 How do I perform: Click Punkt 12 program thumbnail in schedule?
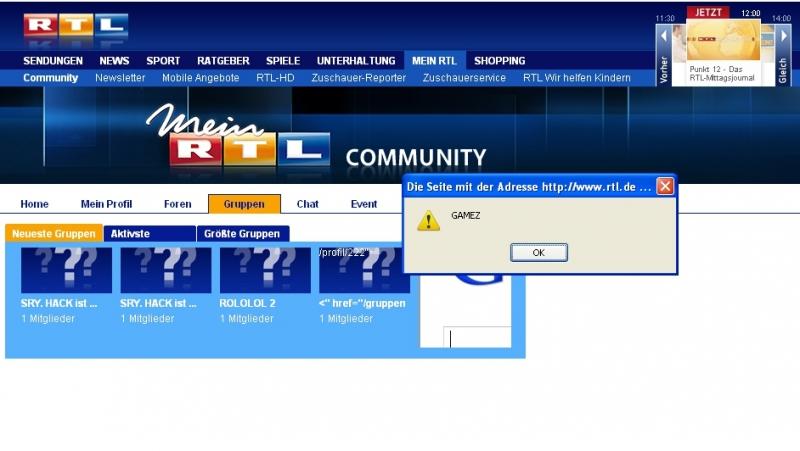[x=723, y=40]
